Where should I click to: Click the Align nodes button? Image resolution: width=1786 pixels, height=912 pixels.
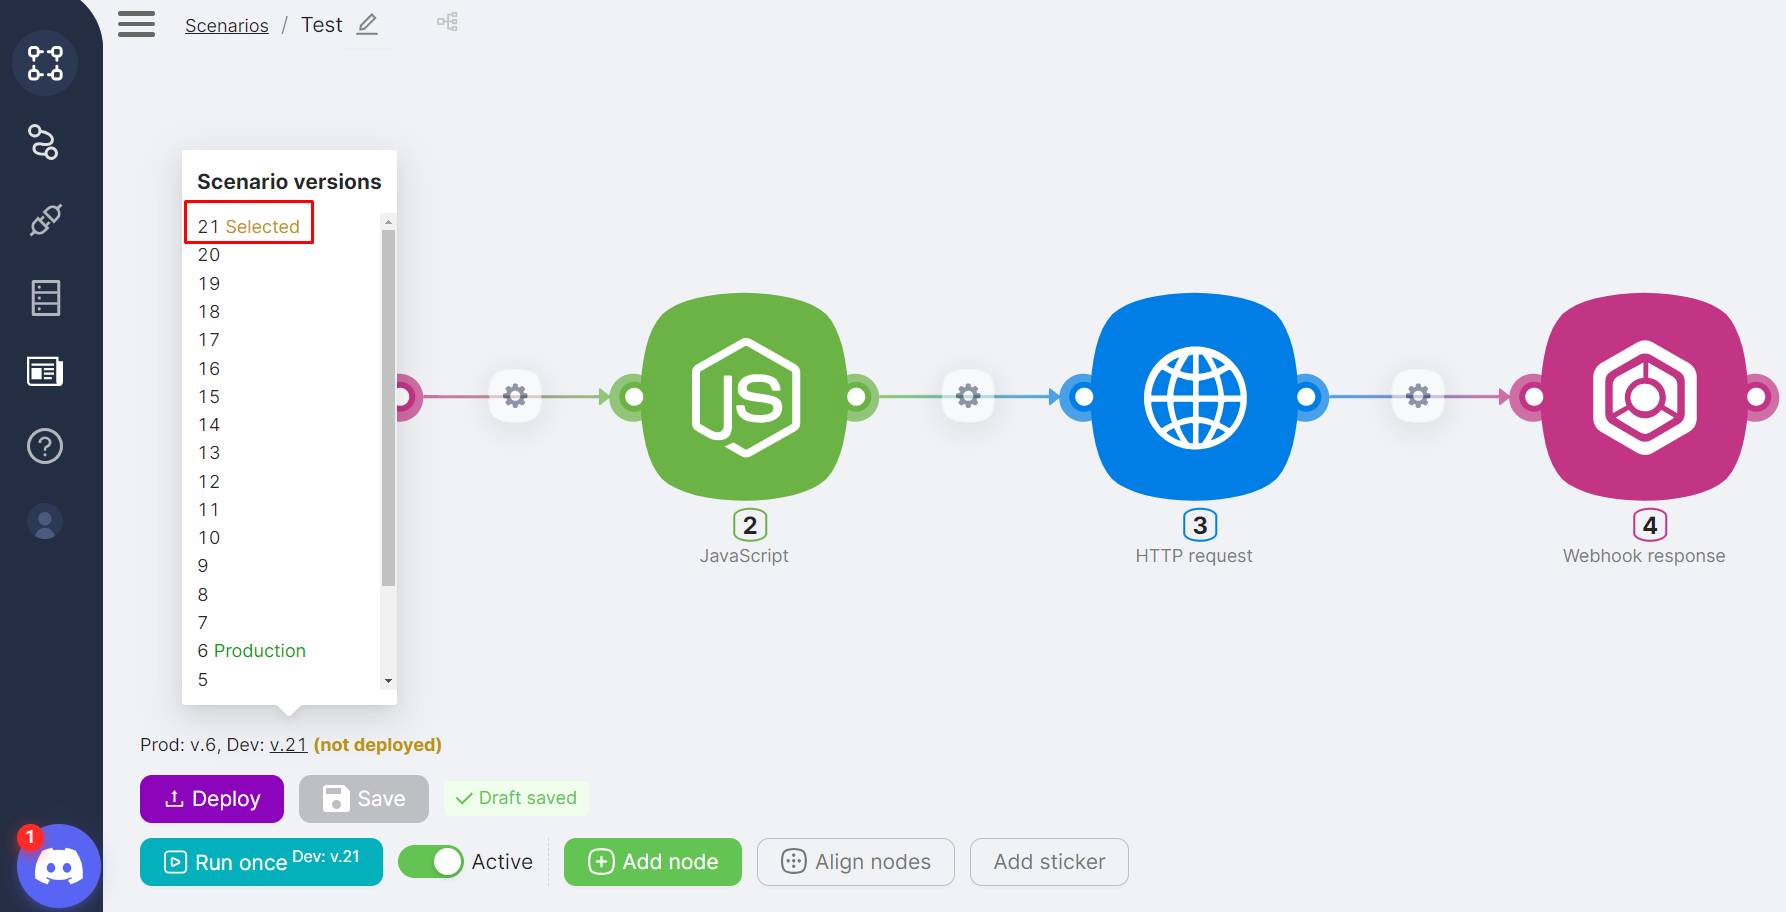[x=856, y=862]
